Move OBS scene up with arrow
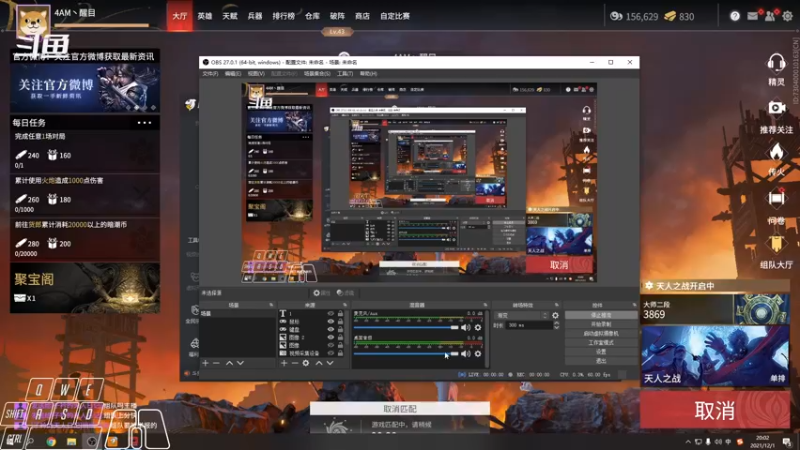 [230, 363]
